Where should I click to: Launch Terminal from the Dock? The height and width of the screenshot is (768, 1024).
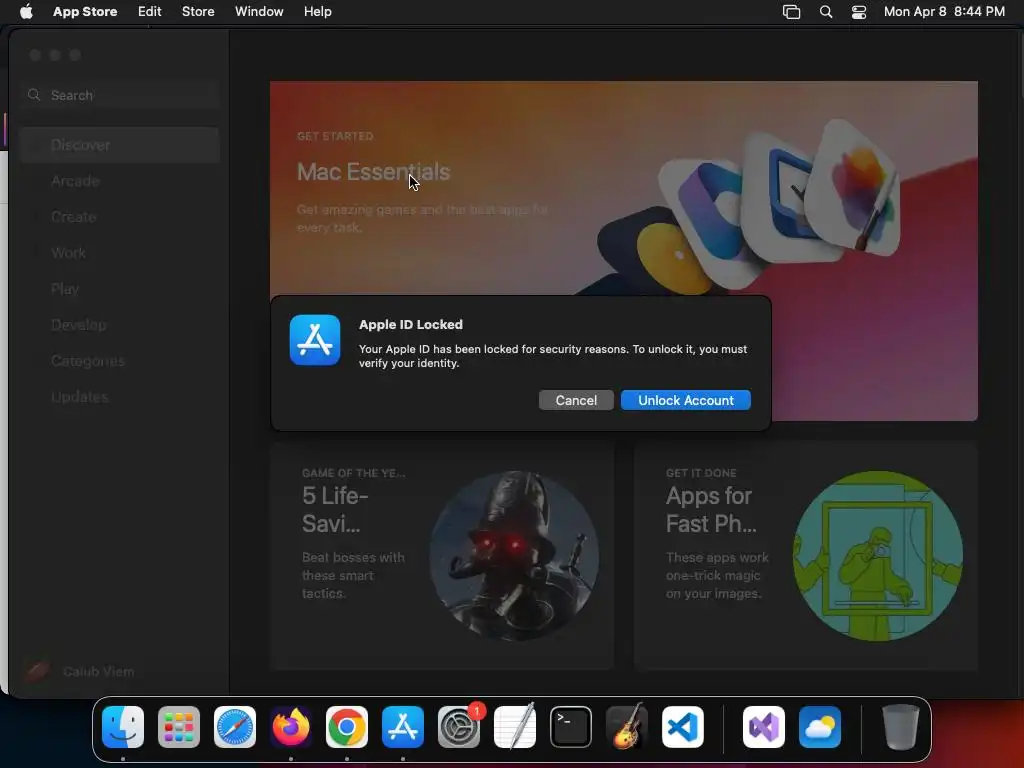(x=571, y=727)
